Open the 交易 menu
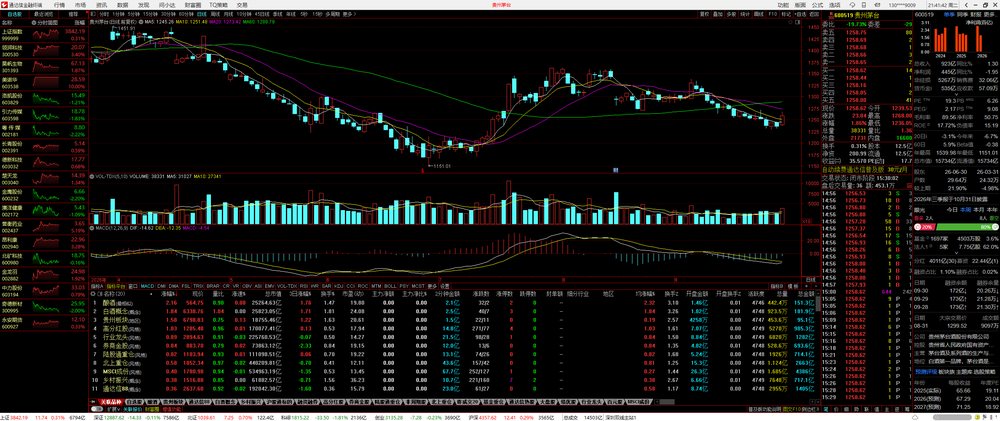The height and width of the screenshot is (421, 1000). 242,4
